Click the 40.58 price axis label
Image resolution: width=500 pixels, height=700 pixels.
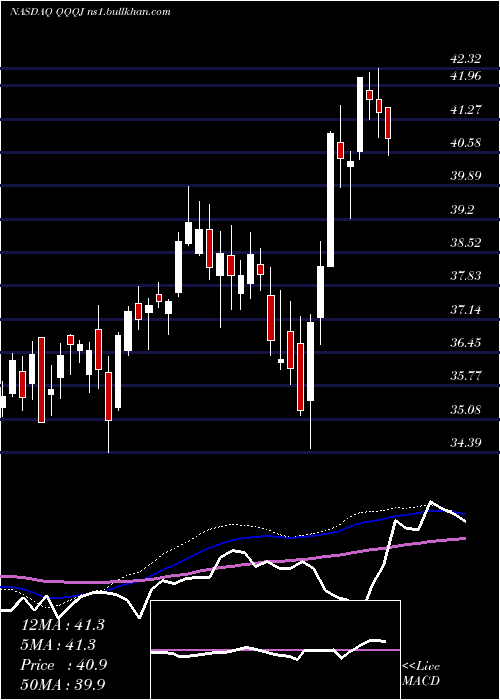tap(466, 143)
